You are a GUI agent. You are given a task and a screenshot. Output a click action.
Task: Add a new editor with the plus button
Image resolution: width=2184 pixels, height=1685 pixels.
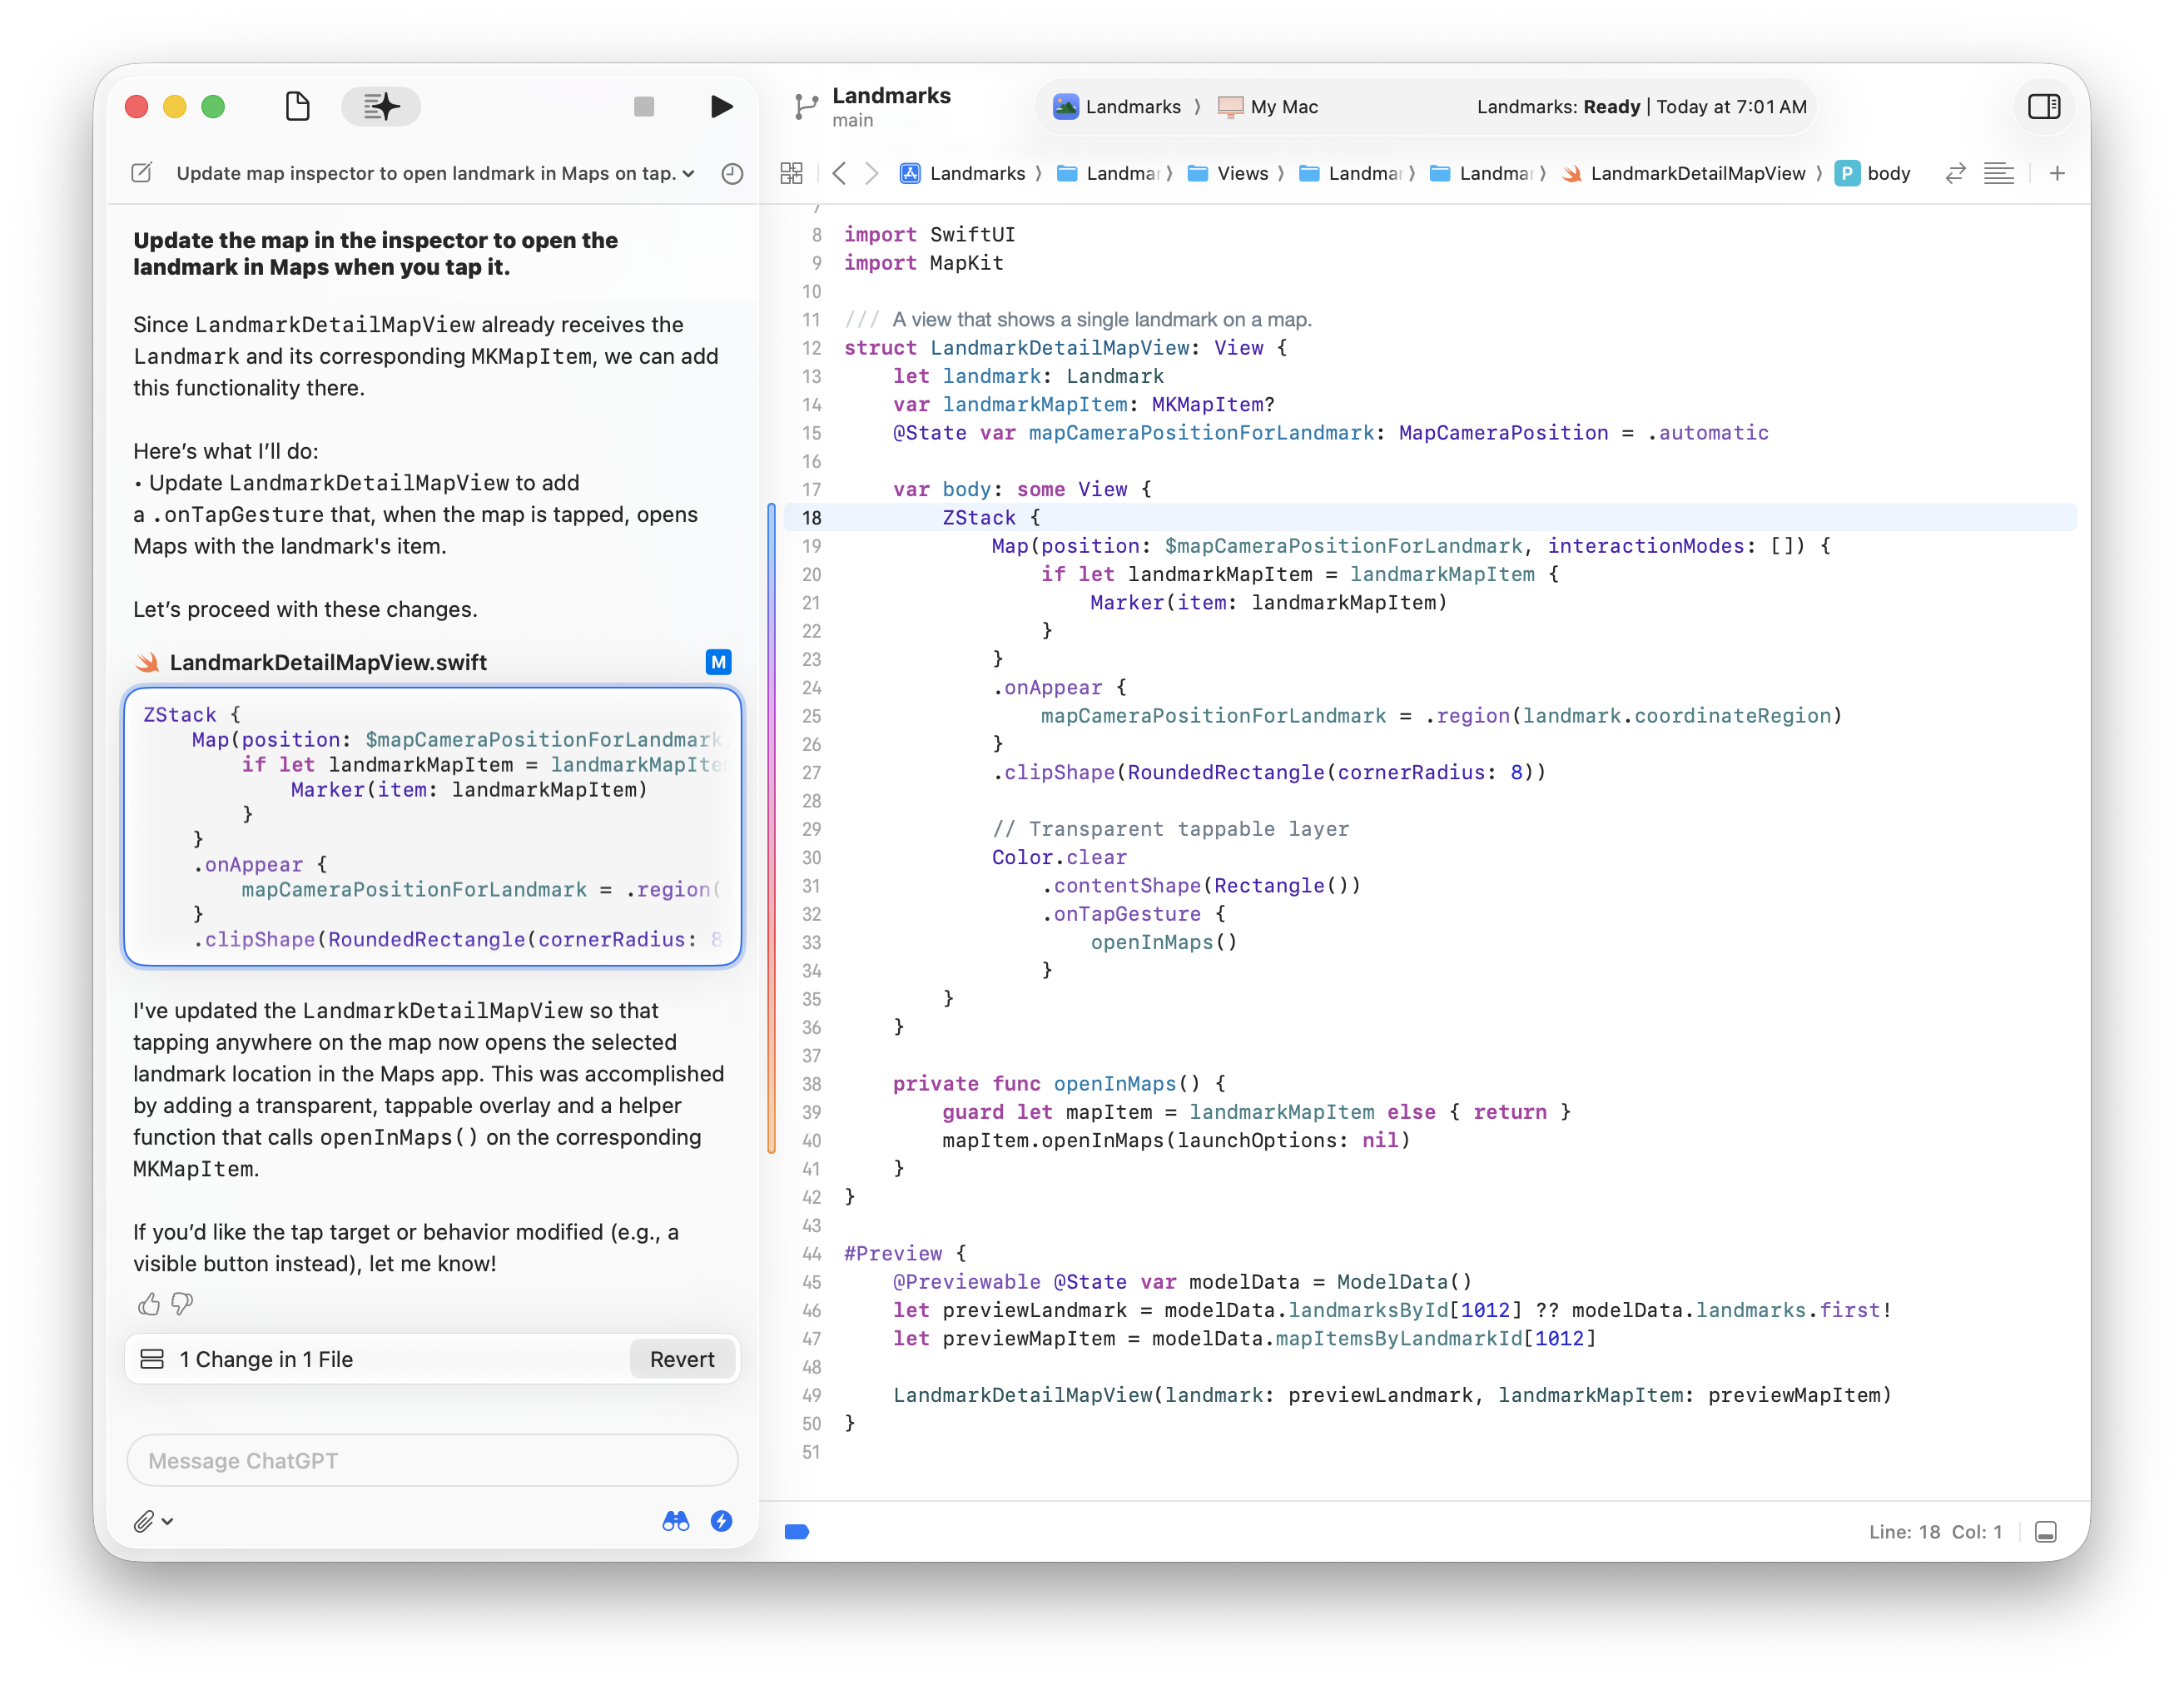pyautogui.click(x=2058, y=173)
